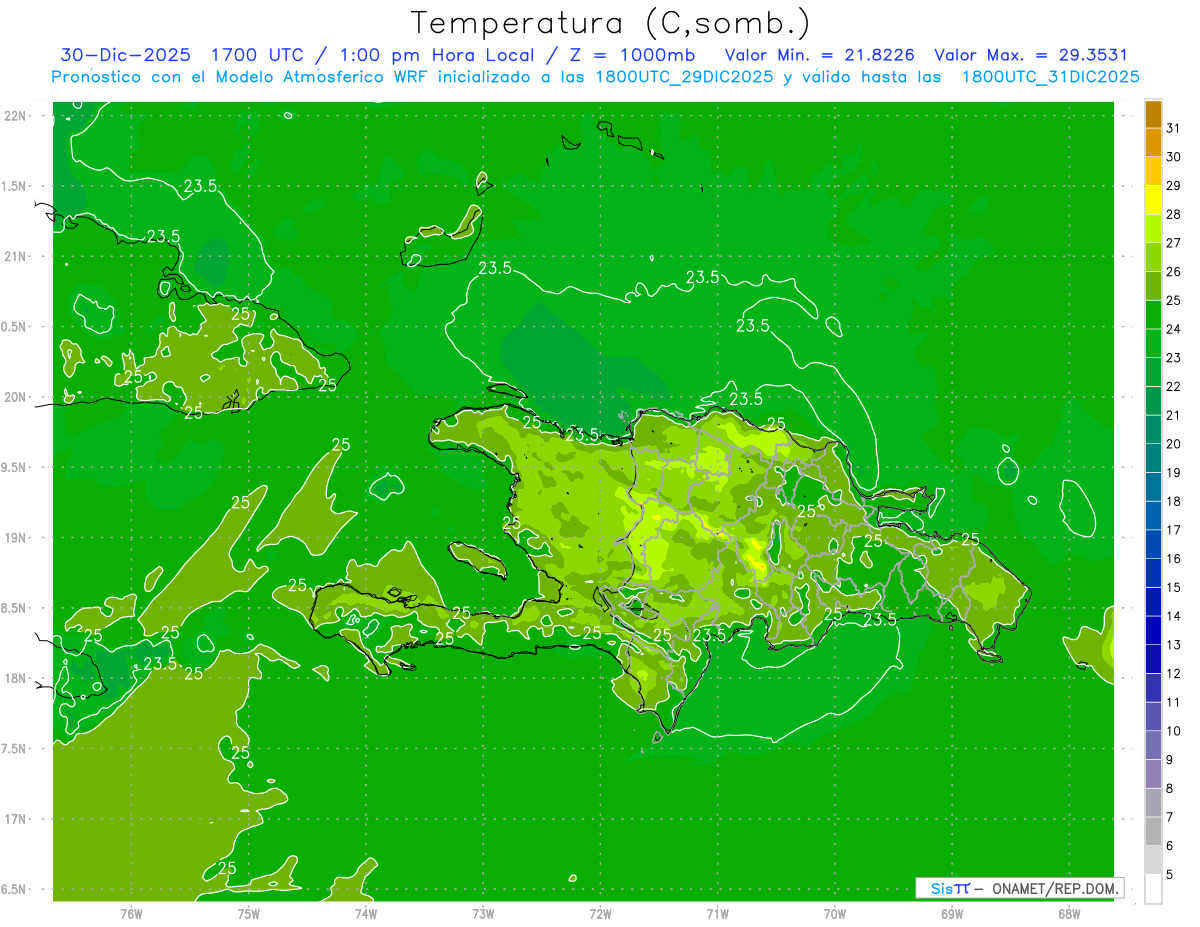The height and width of the screenshot is (927, 1200).
Task: Click the gray legend swatch between 6 and 7
Action: click(1153, 831)
